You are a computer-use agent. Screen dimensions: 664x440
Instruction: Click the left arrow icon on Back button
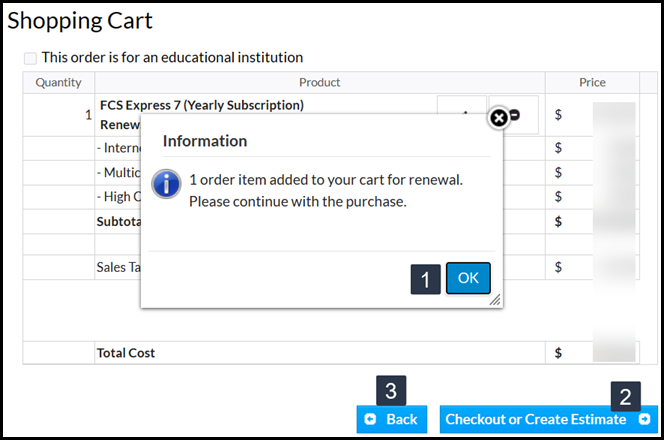371,419
